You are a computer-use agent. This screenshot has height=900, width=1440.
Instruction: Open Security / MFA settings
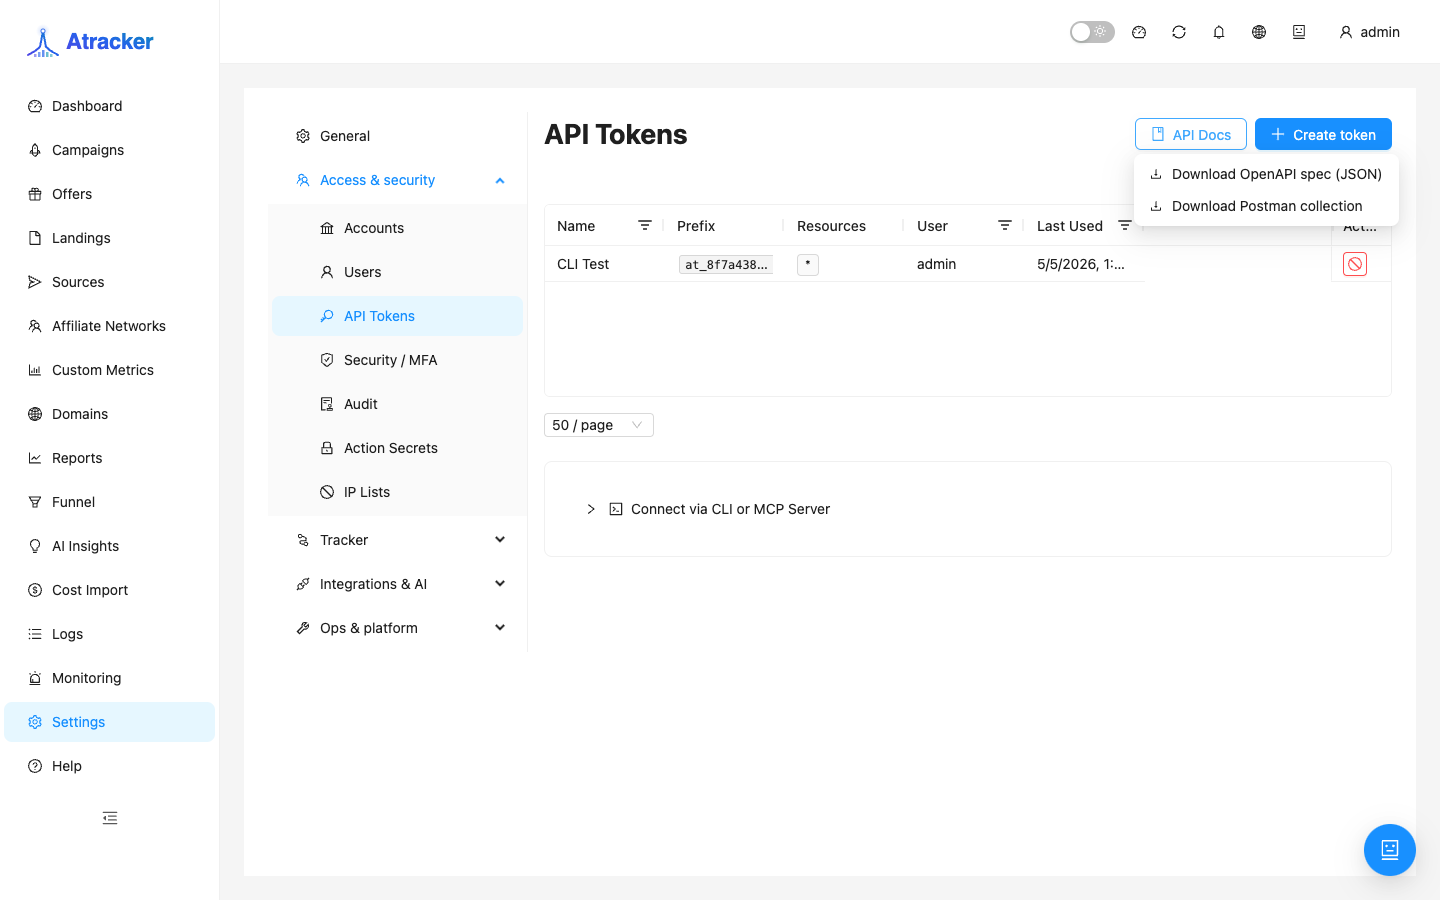pos(397,360)
